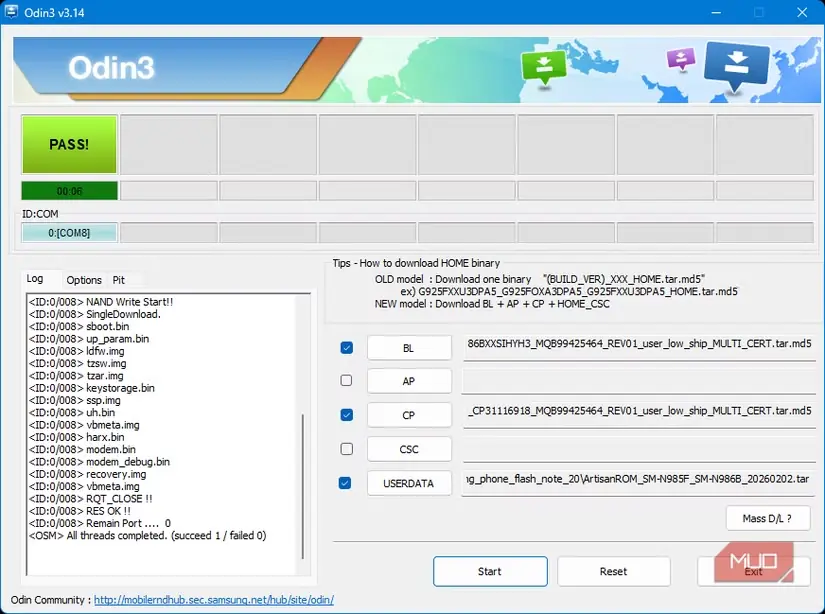Click the green PASS! status box
Image resolution: width=825 pixels, height=614 pixels.
pyautogui.click(x=69, y=145)
